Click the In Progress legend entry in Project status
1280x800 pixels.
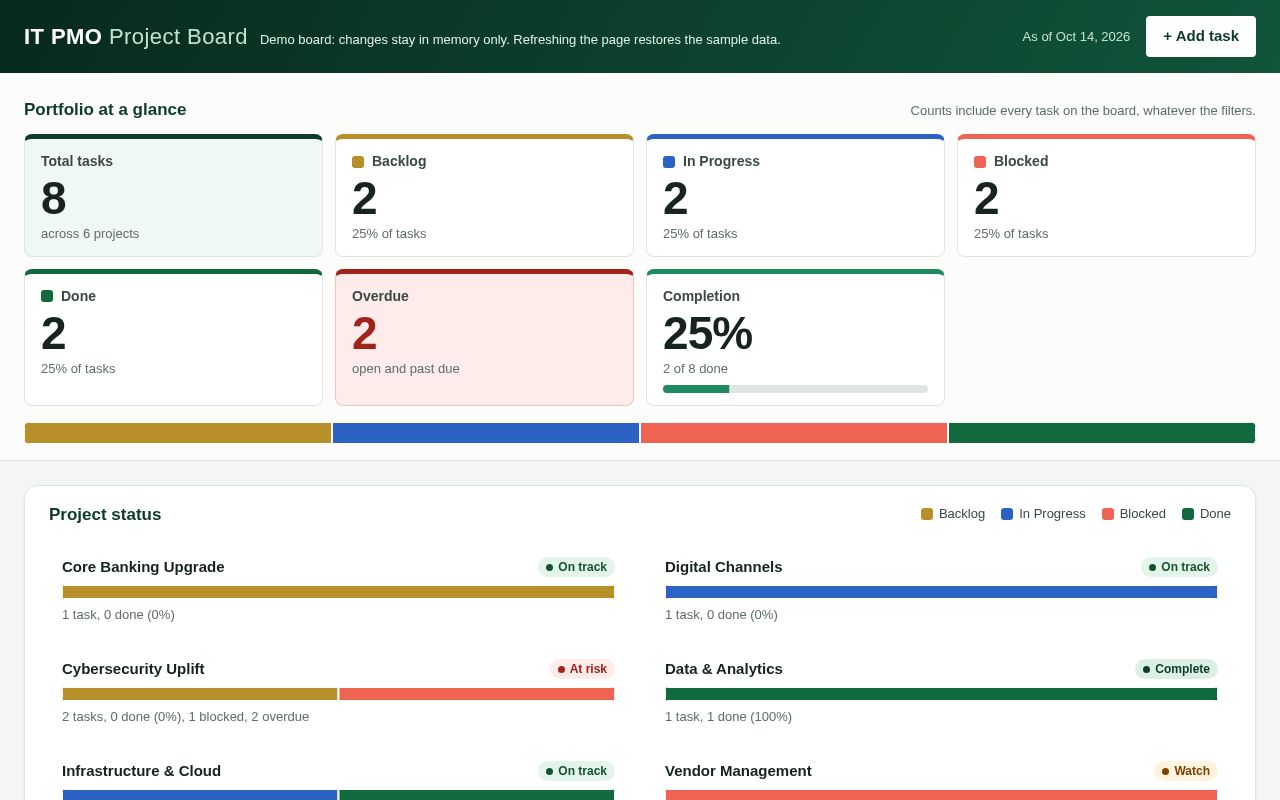point(1043,514)
